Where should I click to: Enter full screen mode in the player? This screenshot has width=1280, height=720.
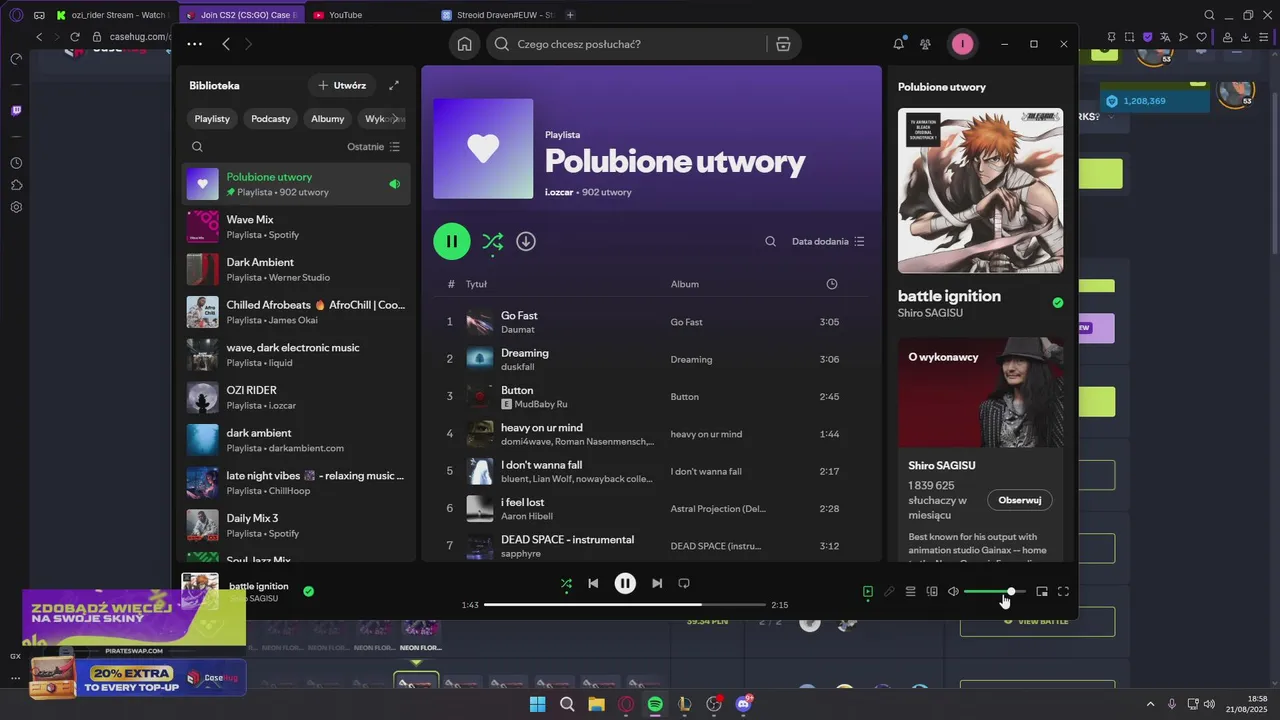pyautogui.click(x=1063, y=592)
